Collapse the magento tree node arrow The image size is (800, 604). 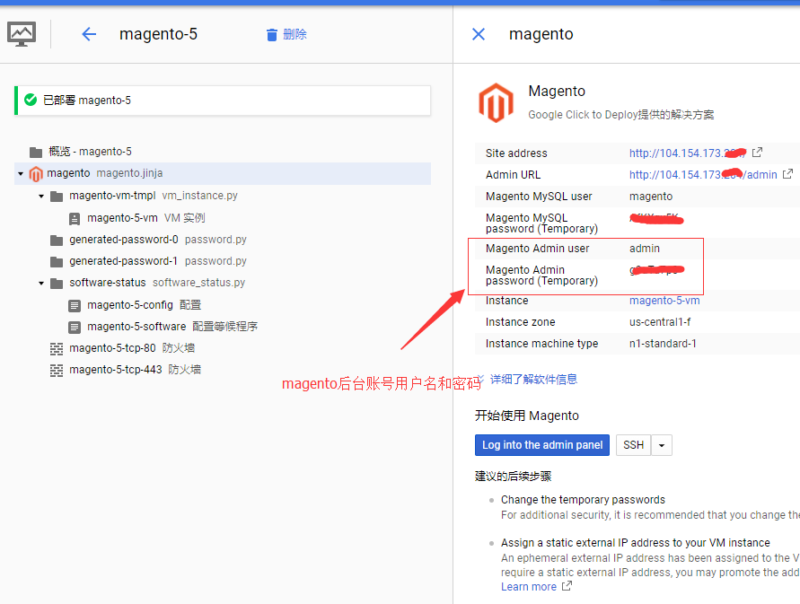[x=20, y=174]
